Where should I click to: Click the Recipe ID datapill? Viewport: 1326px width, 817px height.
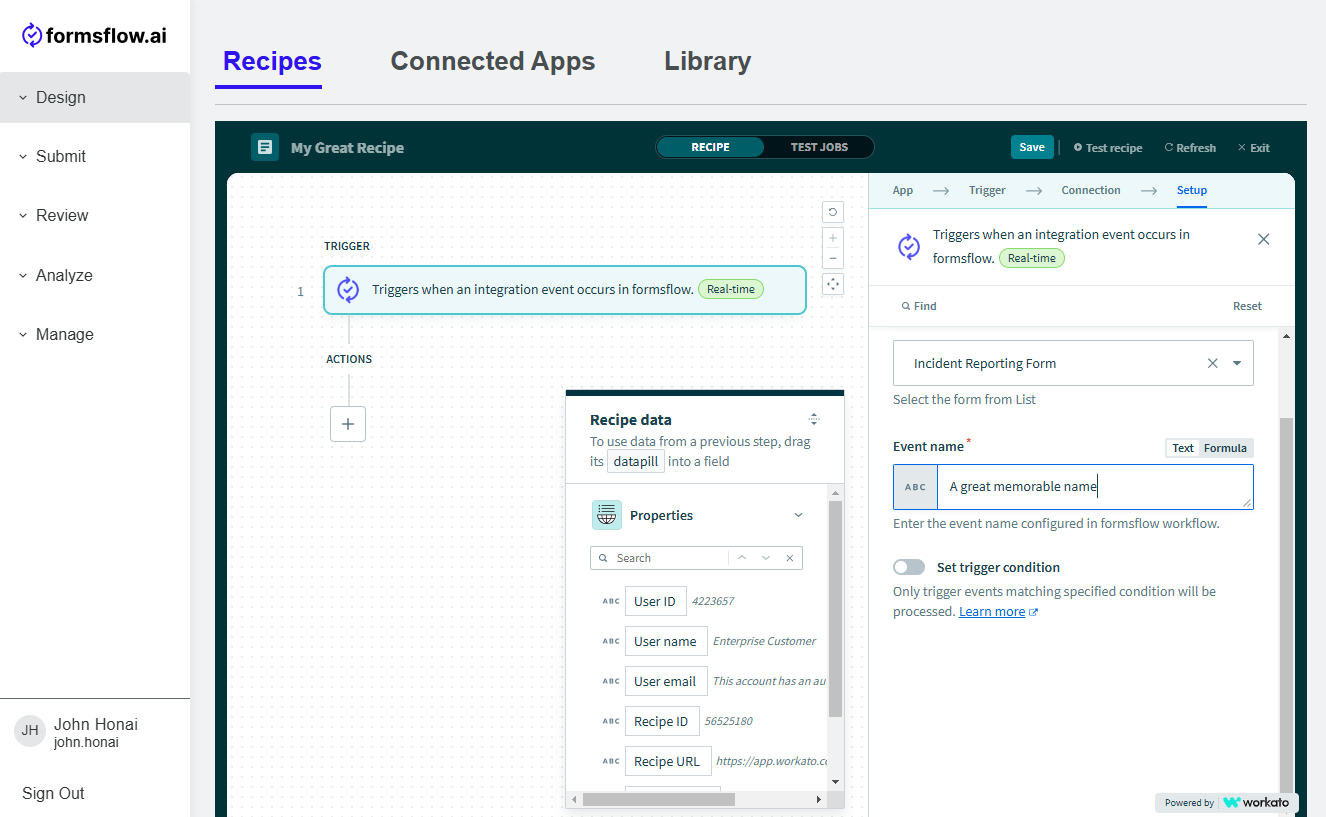coord(662,721)
